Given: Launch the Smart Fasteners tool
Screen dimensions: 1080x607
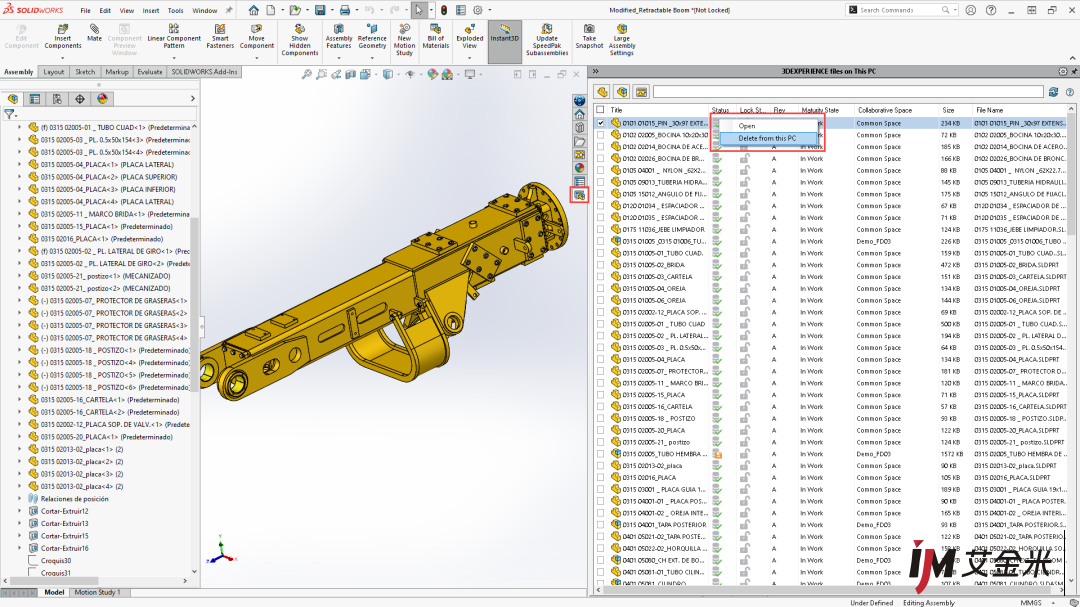Looking at the screenshot, I should (220, 36).
